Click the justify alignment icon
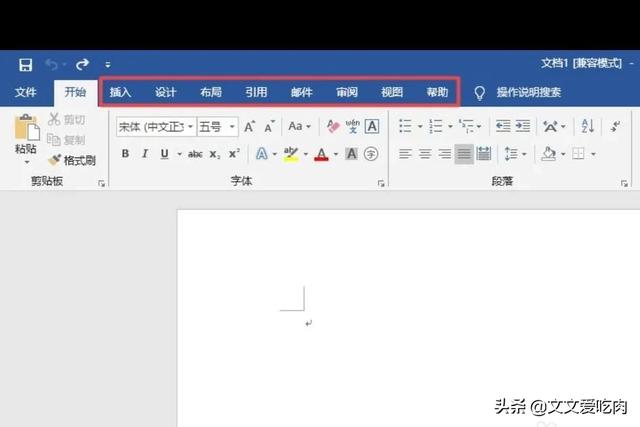The image size is (640, 427). pyautogui.click(x=464, y=154)
